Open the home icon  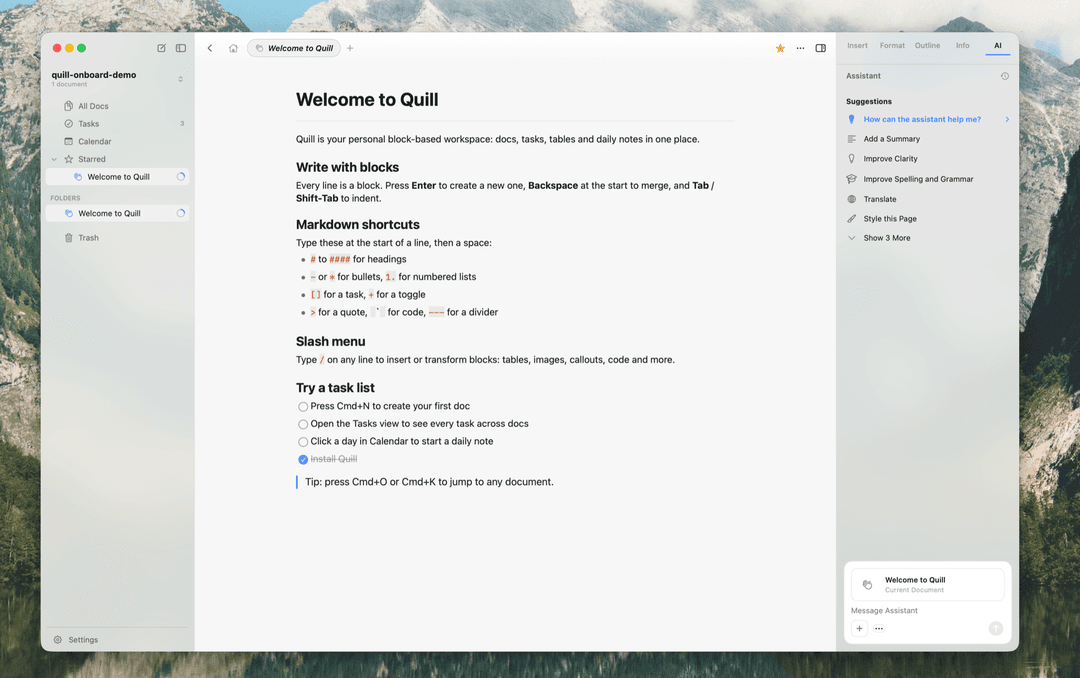point(233,48)
